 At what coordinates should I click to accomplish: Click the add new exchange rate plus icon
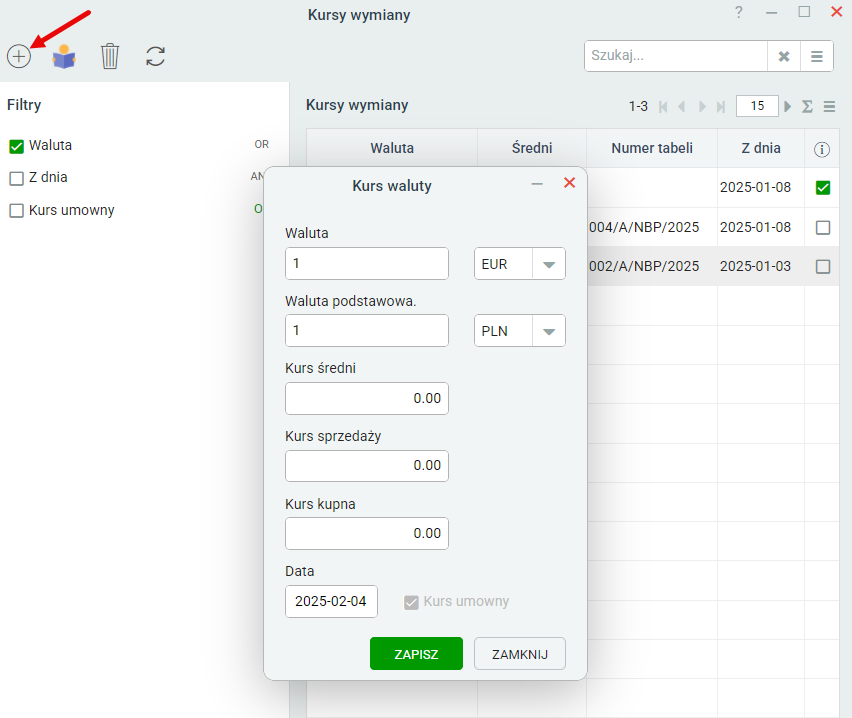[x=19, y=56]
